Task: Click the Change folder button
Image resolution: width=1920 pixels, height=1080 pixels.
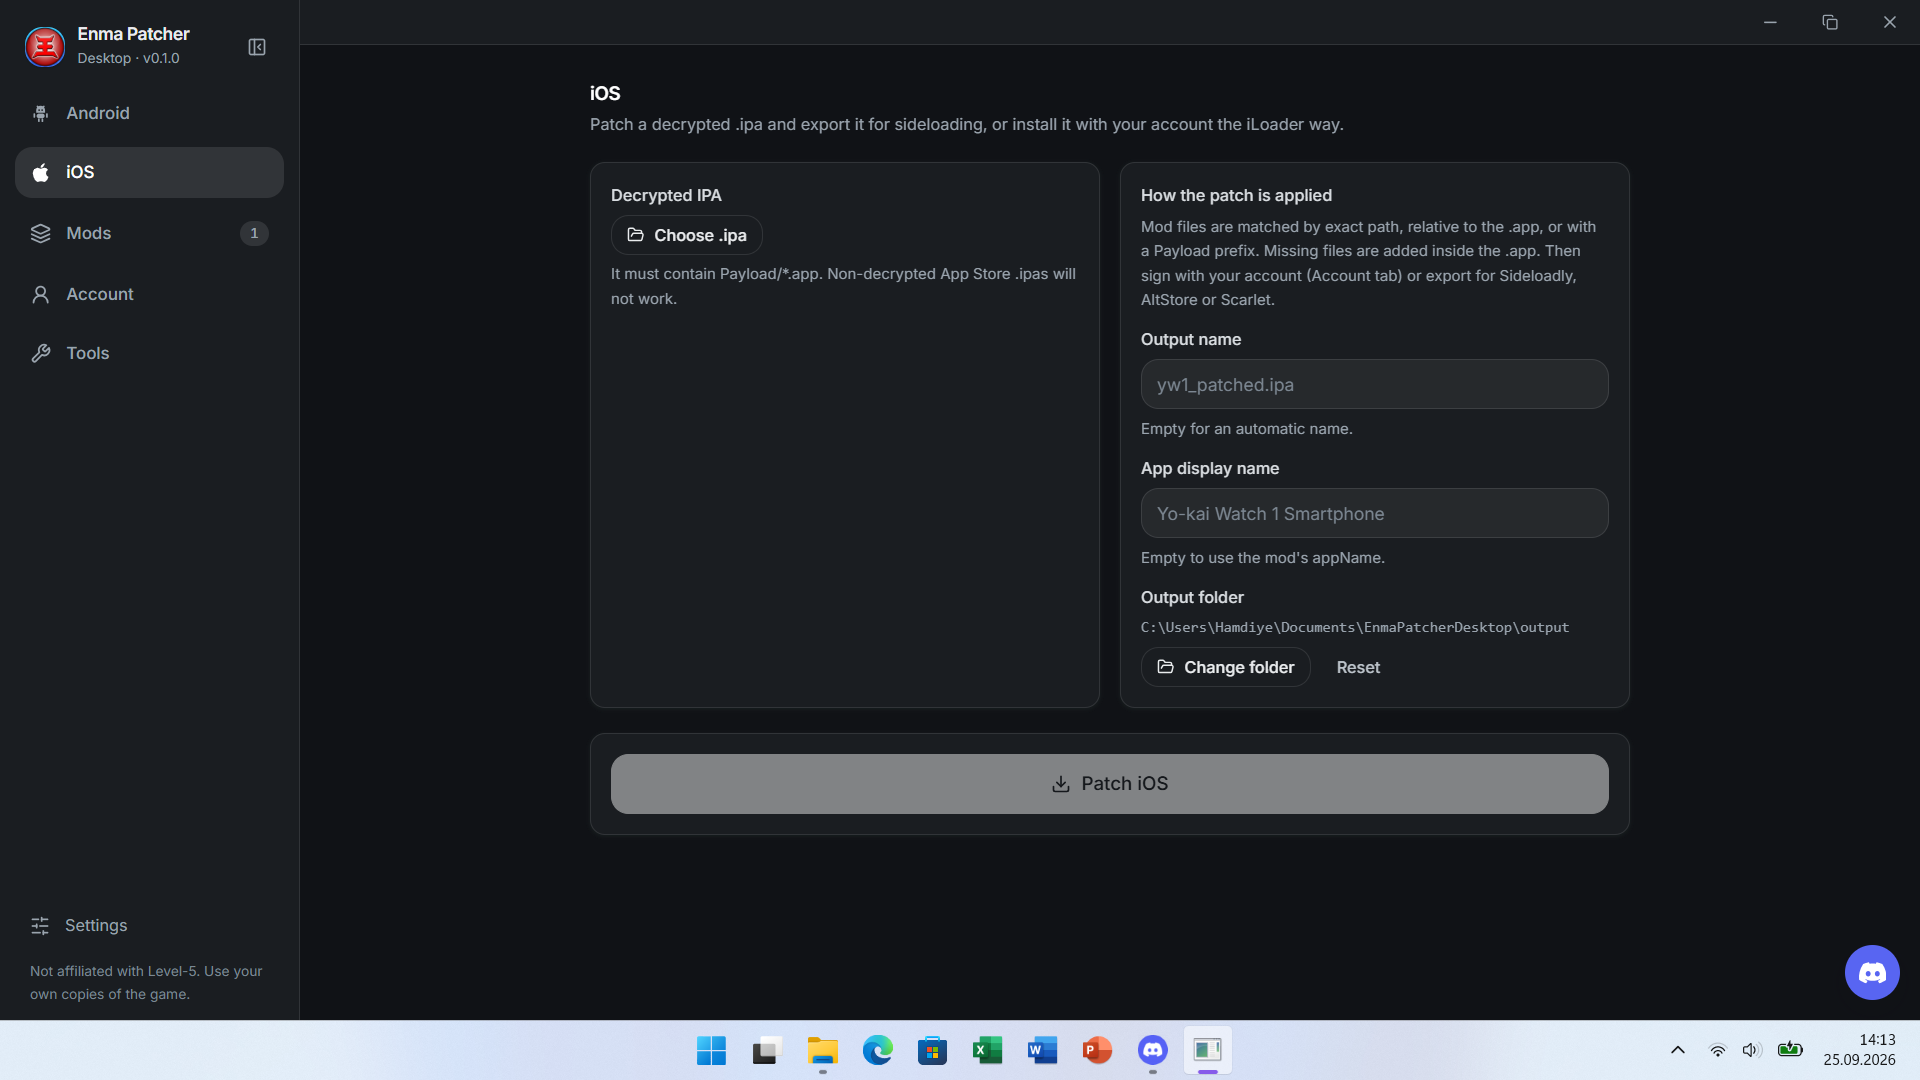Action: click(x=1225, y=667)
